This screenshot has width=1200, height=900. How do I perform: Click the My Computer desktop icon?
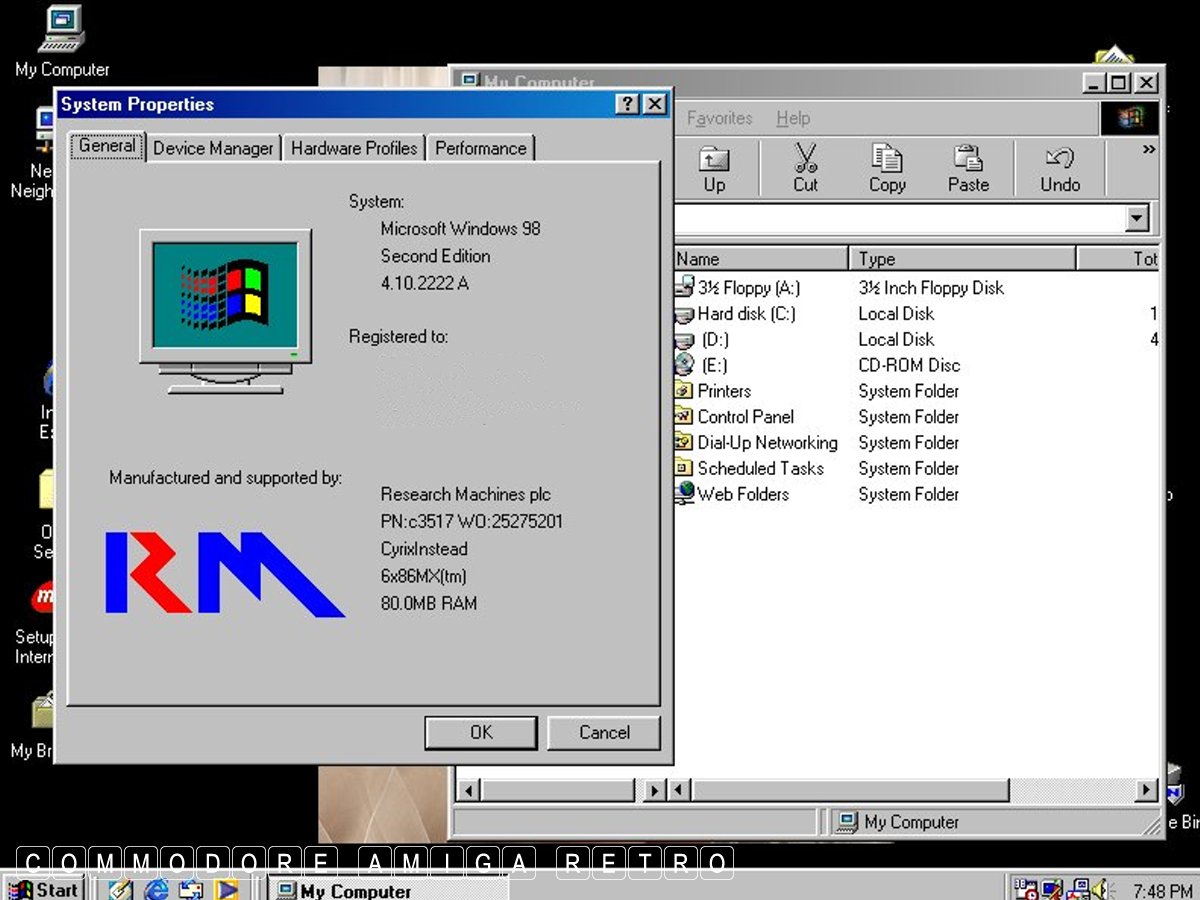click(61, 41)
